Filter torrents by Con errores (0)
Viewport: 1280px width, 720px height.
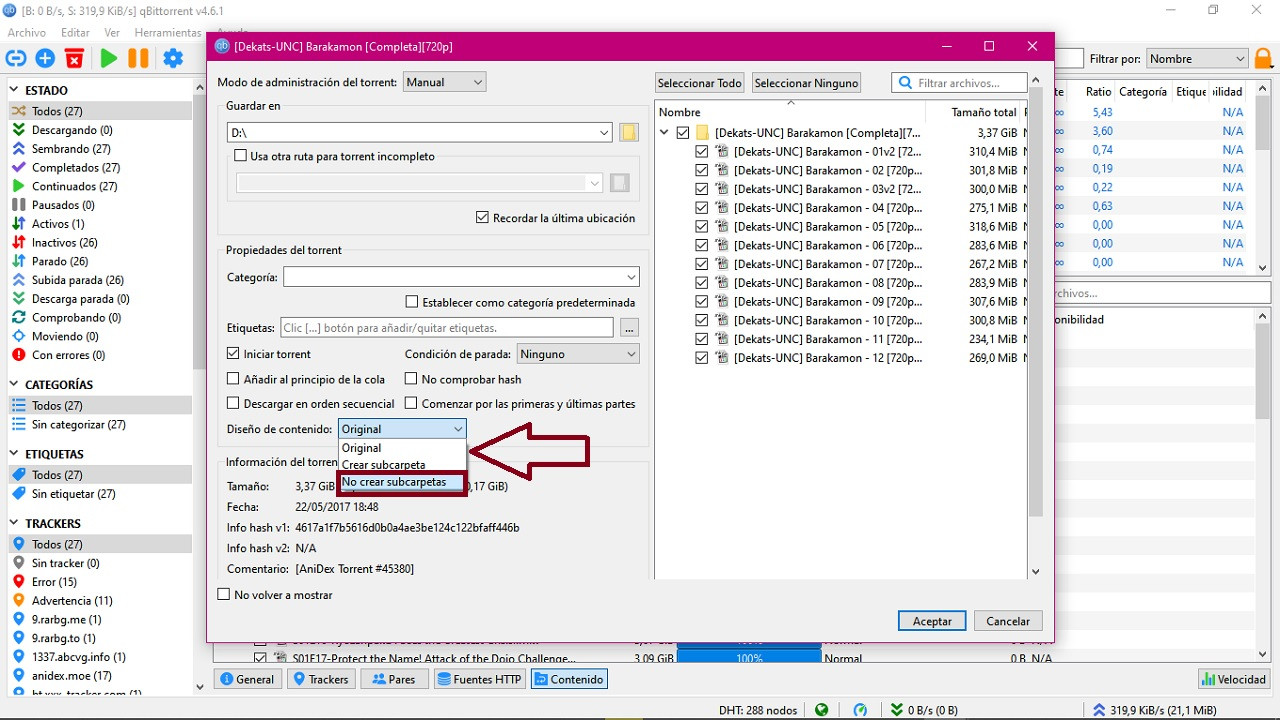coord(68,355)
